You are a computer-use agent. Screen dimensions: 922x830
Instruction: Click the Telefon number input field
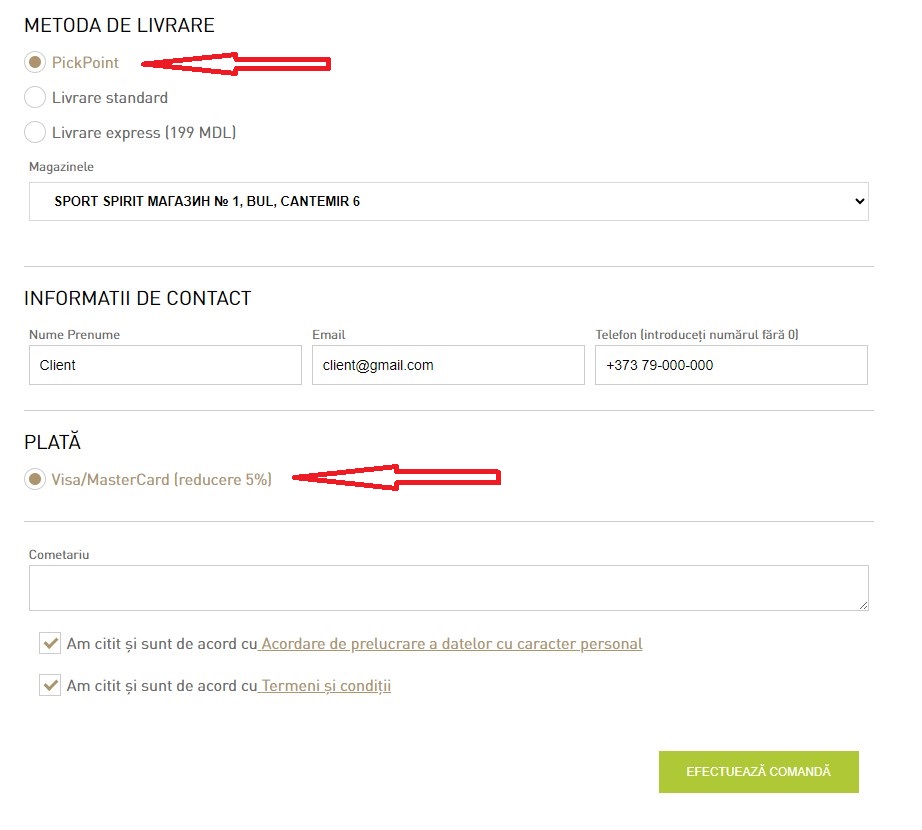point(731,365)
